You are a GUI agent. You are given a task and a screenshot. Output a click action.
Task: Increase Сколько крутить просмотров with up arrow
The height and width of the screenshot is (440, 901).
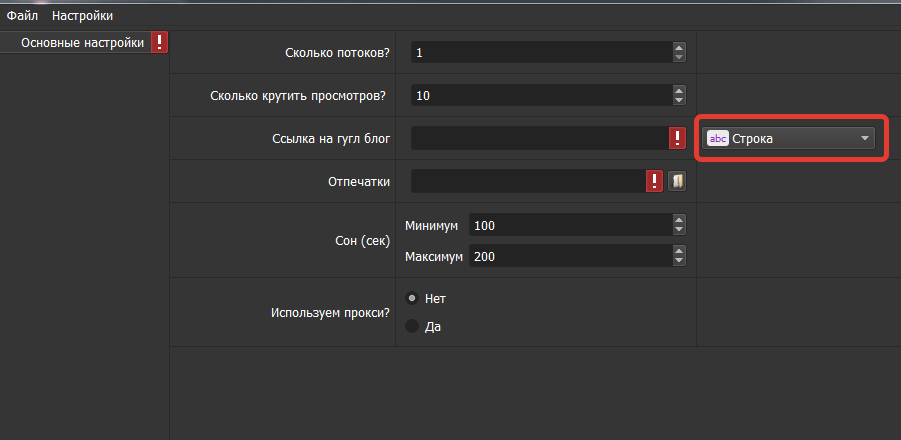[x=679, y=90]
